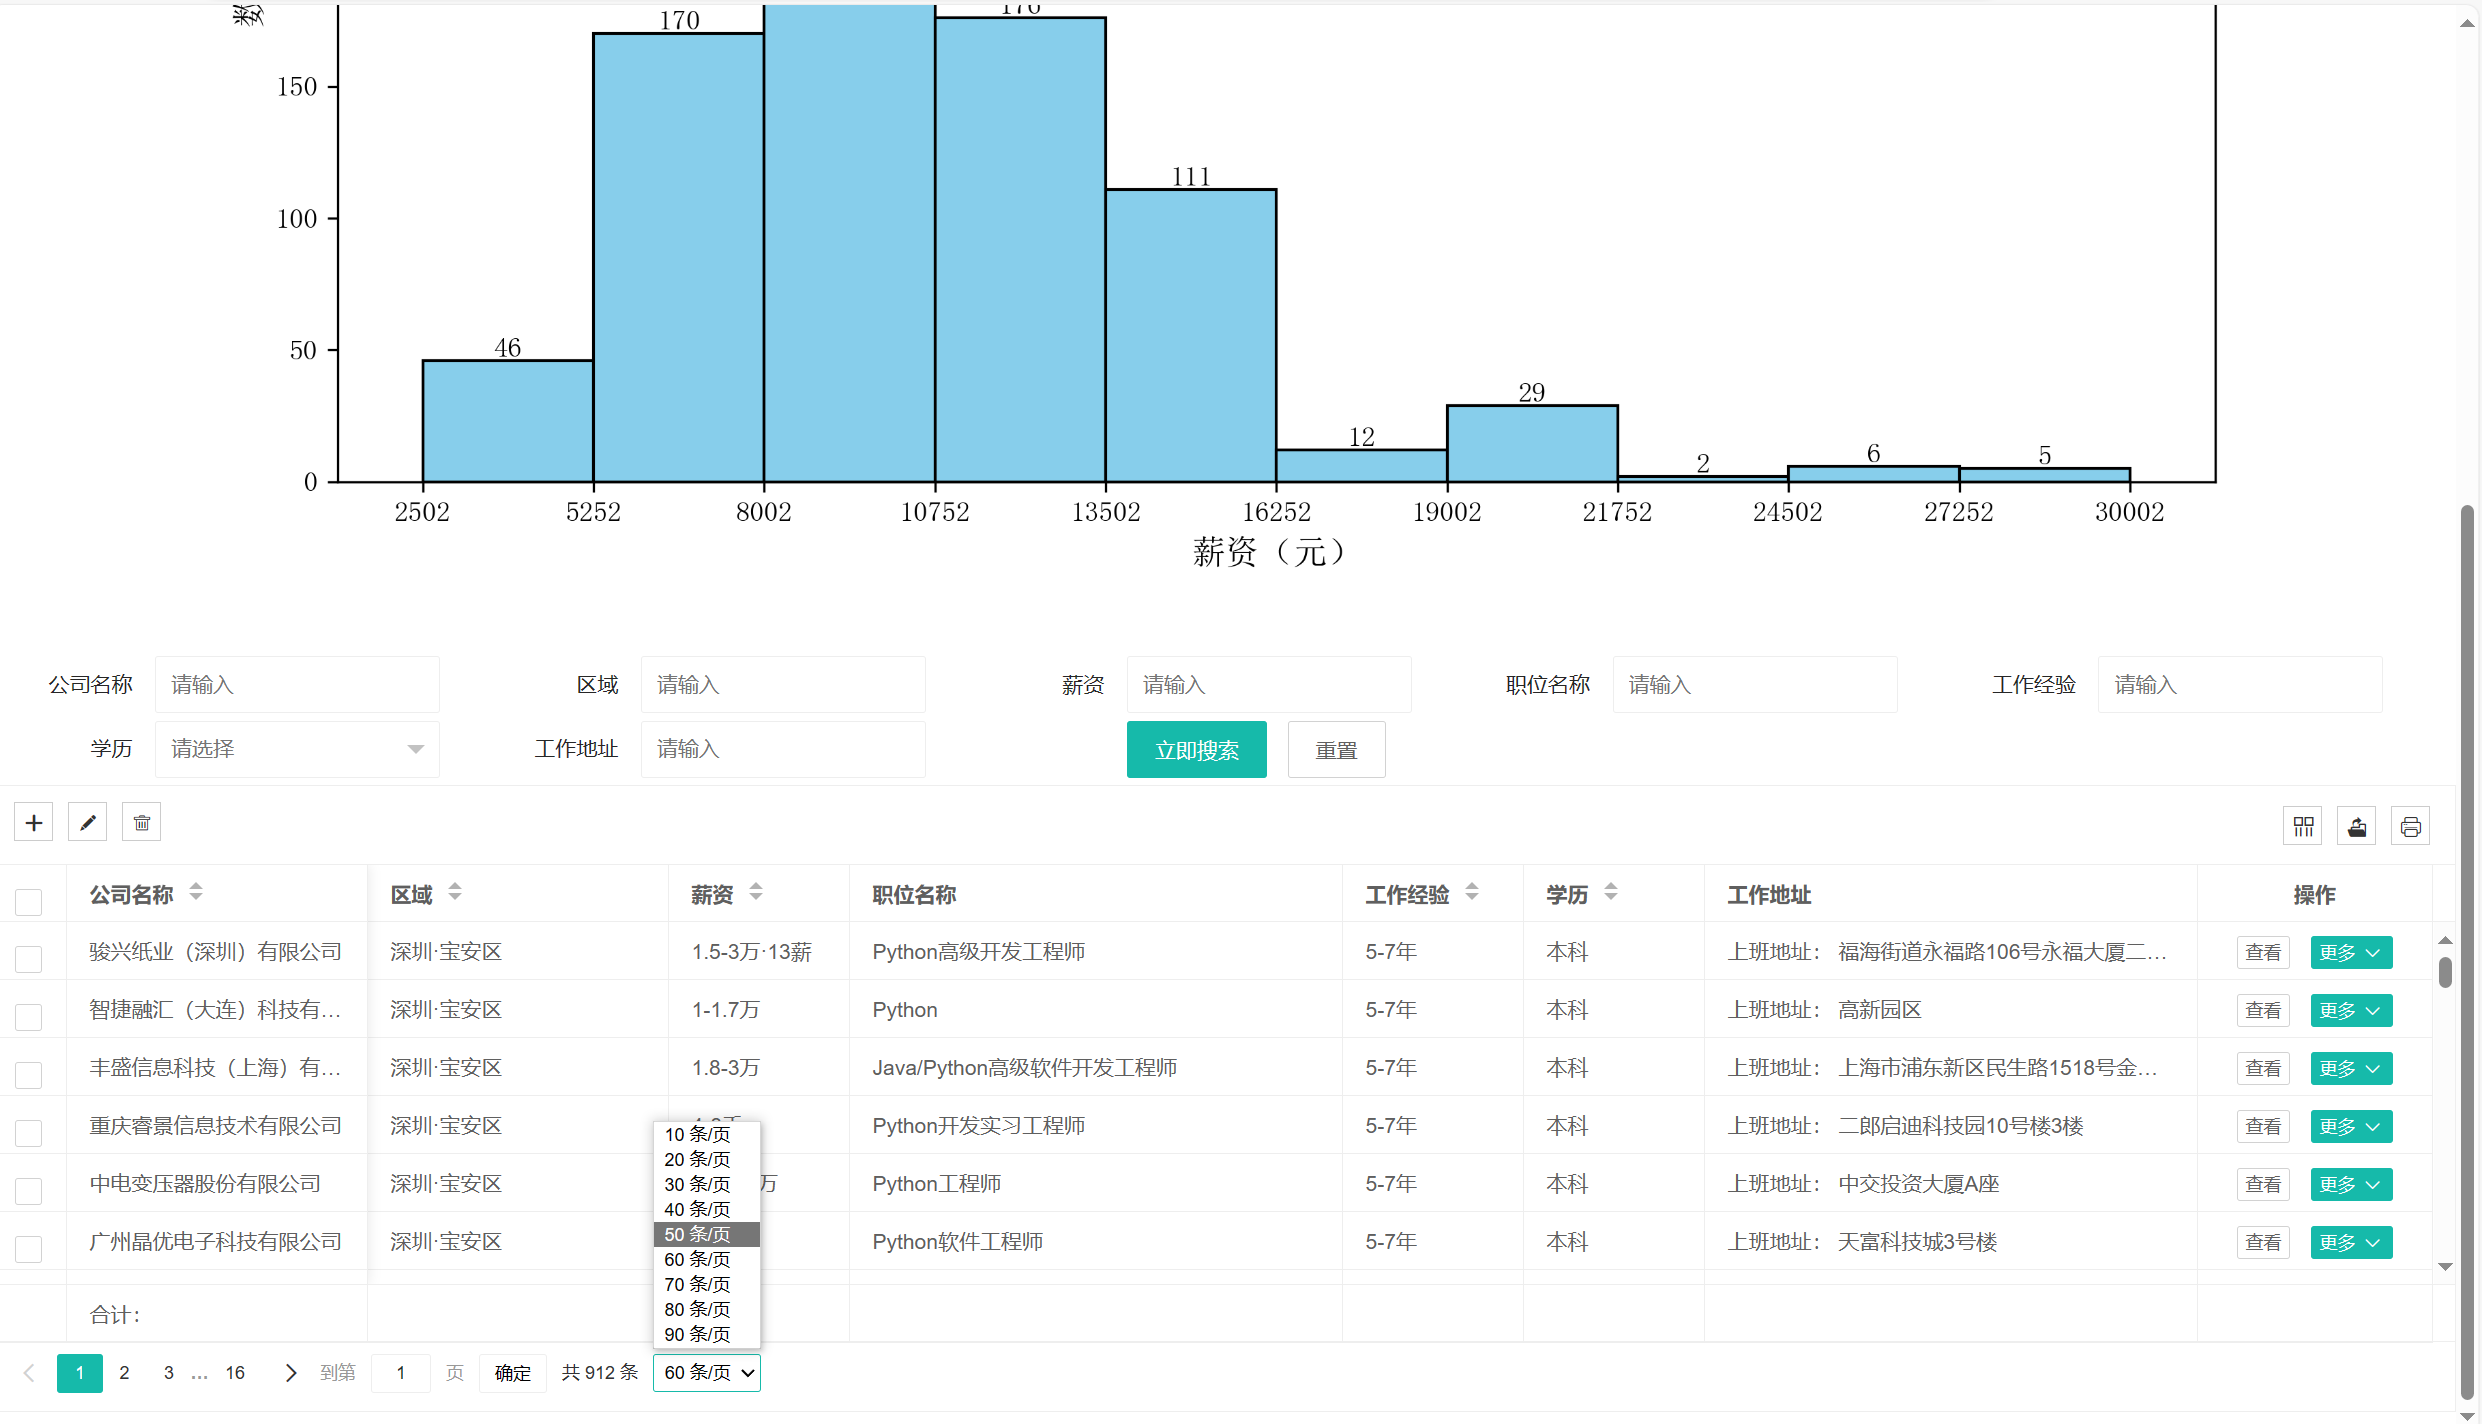
Task: Select 20 条/页 option
Action: coord(707,1159)
